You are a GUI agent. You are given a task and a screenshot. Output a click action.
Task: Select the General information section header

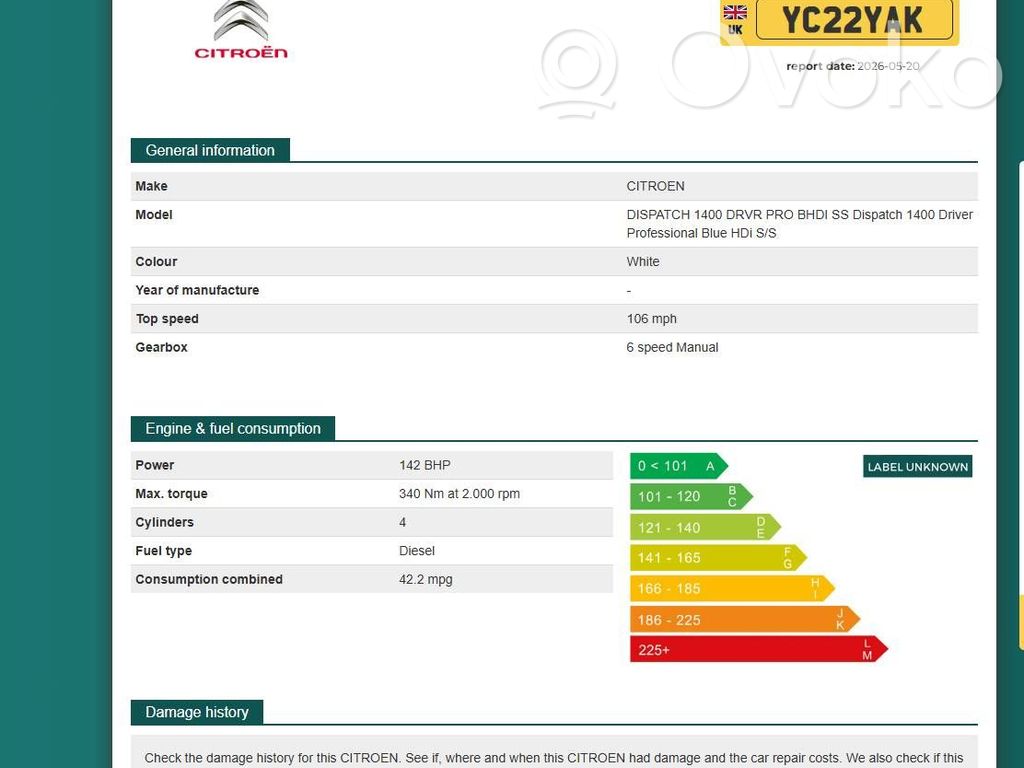pos(210,150)
